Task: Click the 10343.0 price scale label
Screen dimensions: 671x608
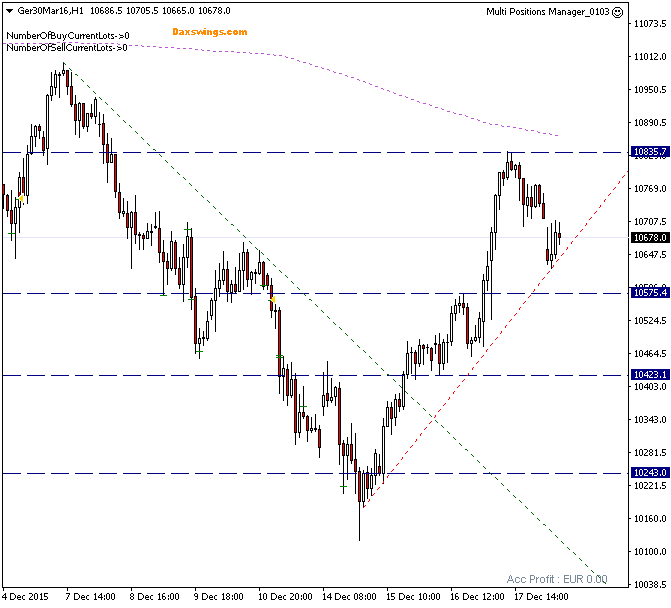Action: (x=650, y=420)
